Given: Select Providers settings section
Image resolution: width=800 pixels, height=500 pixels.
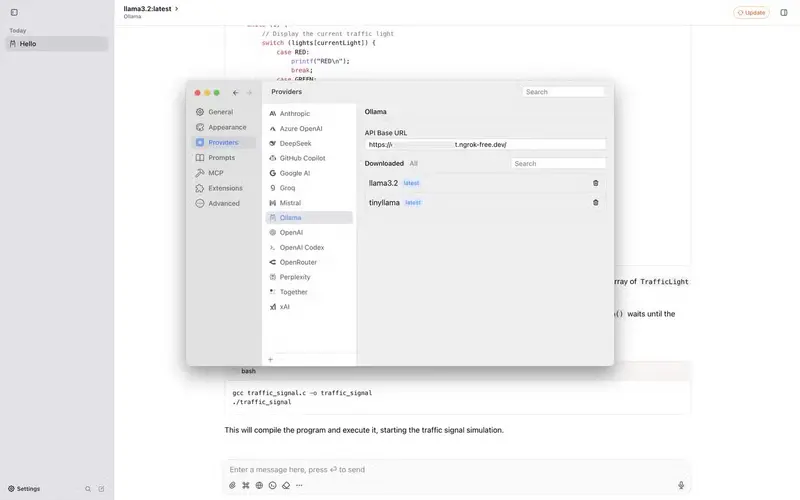Looking at the screenshot, I should (x=223, y=142).
